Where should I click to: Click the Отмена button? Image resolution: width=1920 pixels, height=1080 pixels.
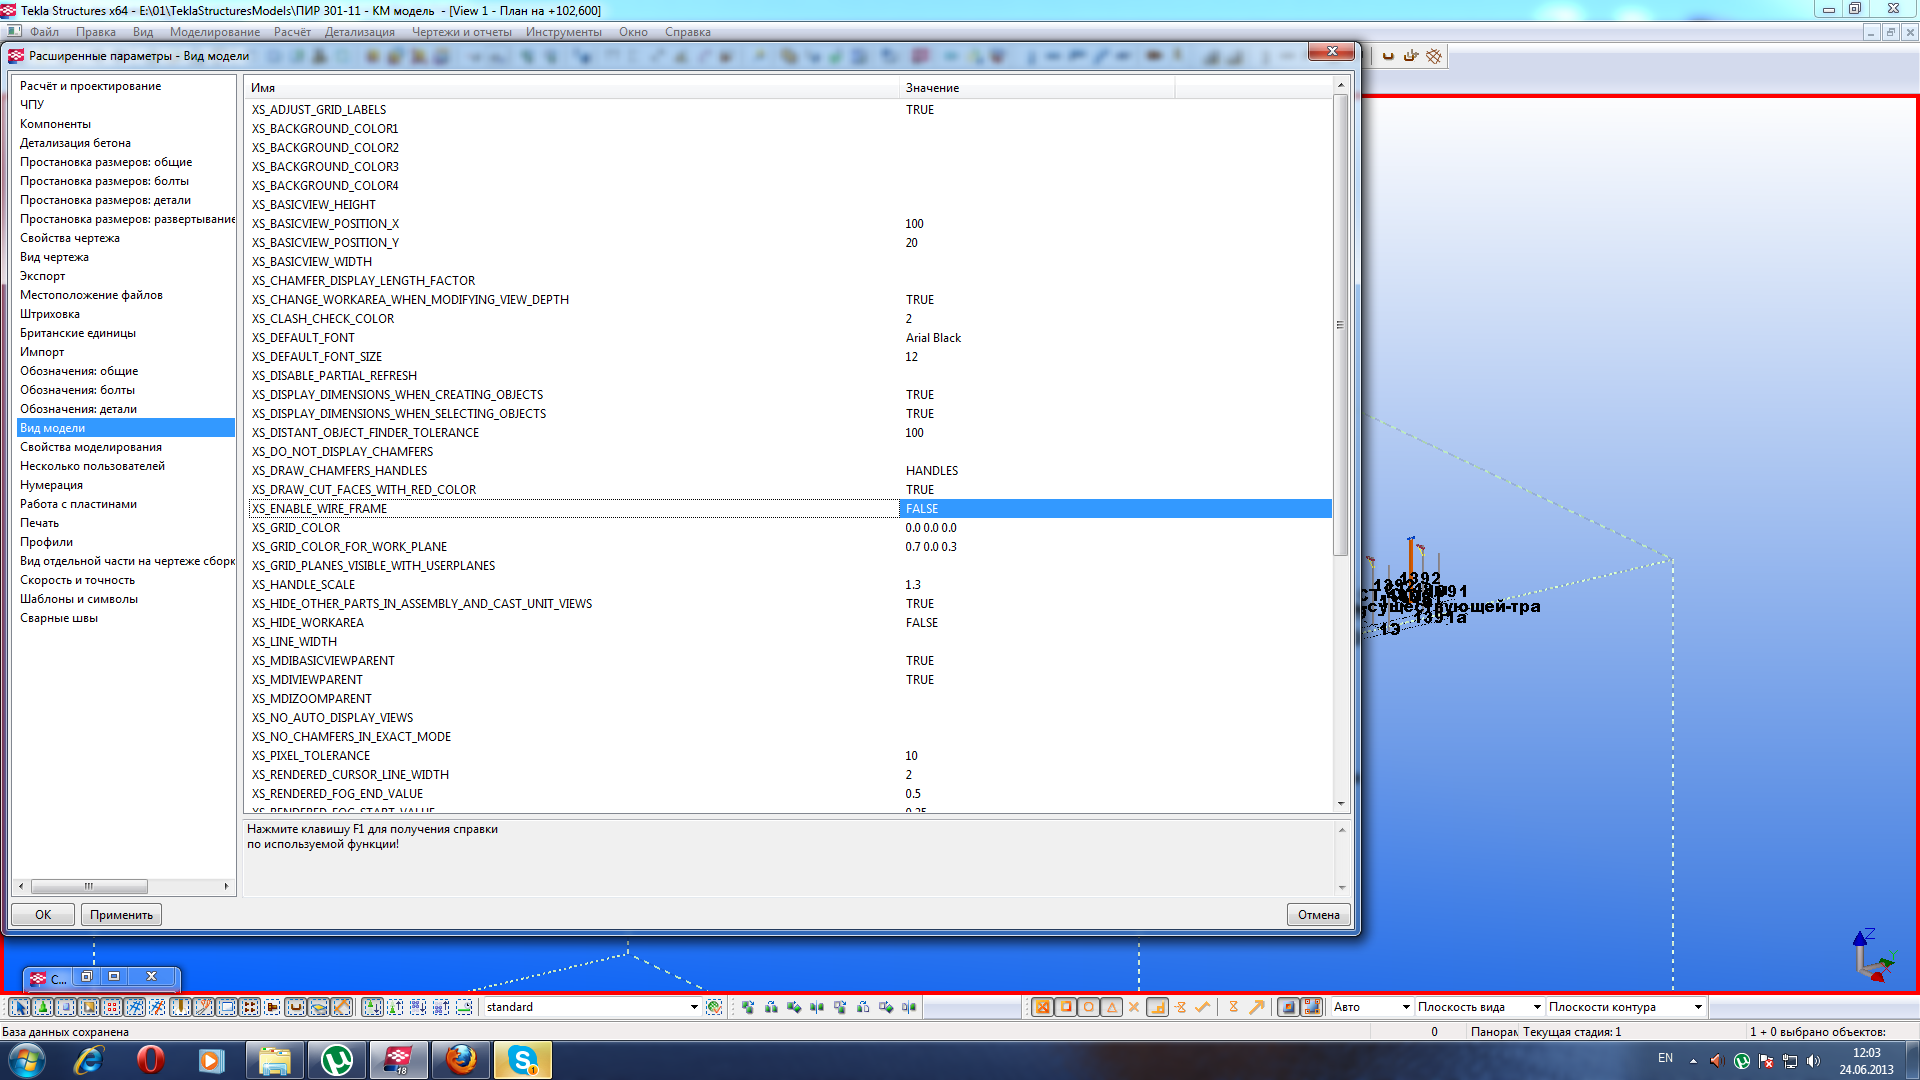pyautogui.click(x=1318, y=914)
